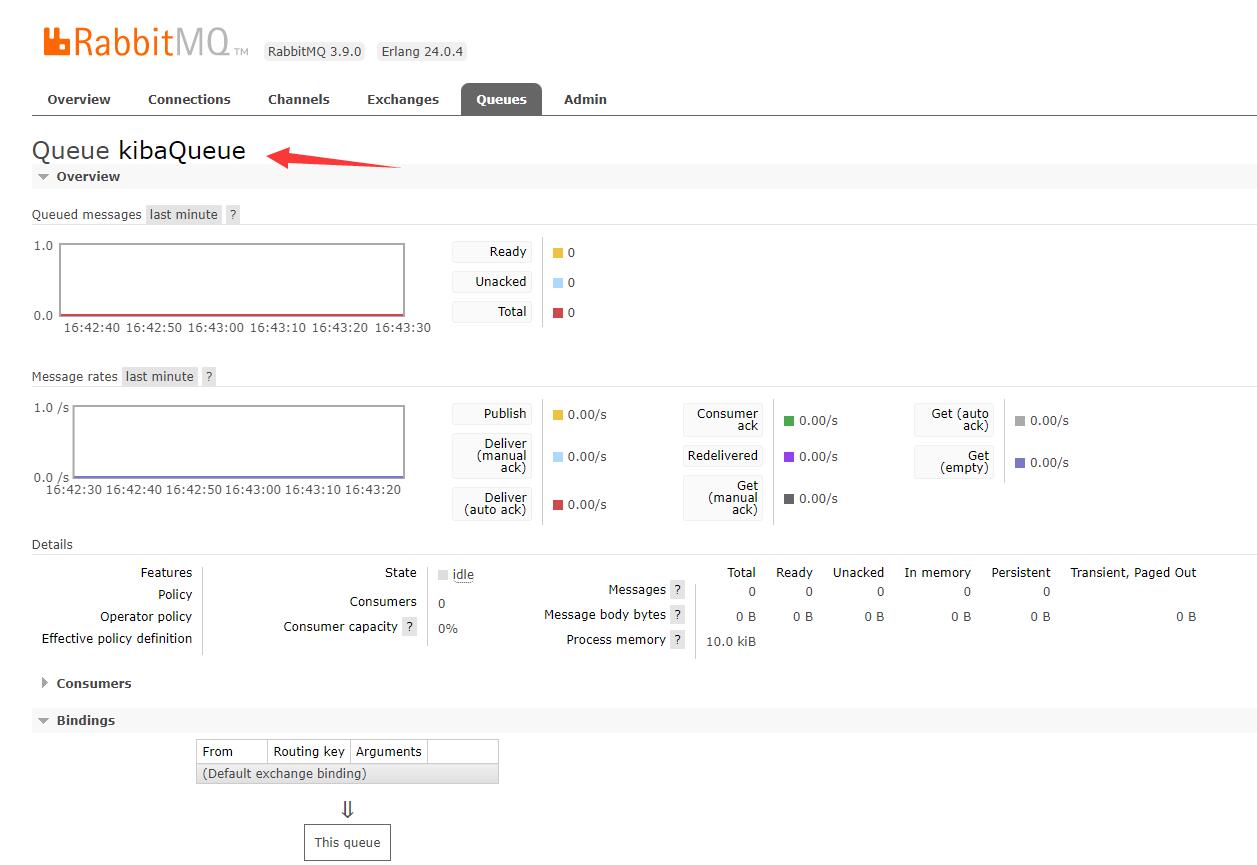Click the gray idle state indicator square
This screenshot has height=865, width=1257.
coord(443,575)
